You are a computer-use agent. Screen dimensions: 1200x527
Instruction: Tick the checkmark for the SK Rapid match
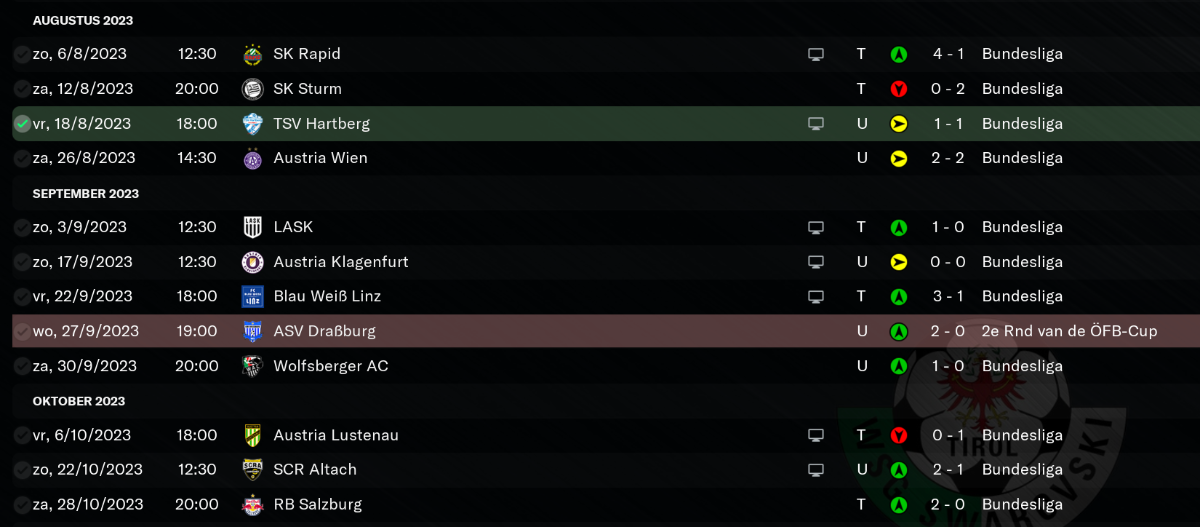(22, 54)
